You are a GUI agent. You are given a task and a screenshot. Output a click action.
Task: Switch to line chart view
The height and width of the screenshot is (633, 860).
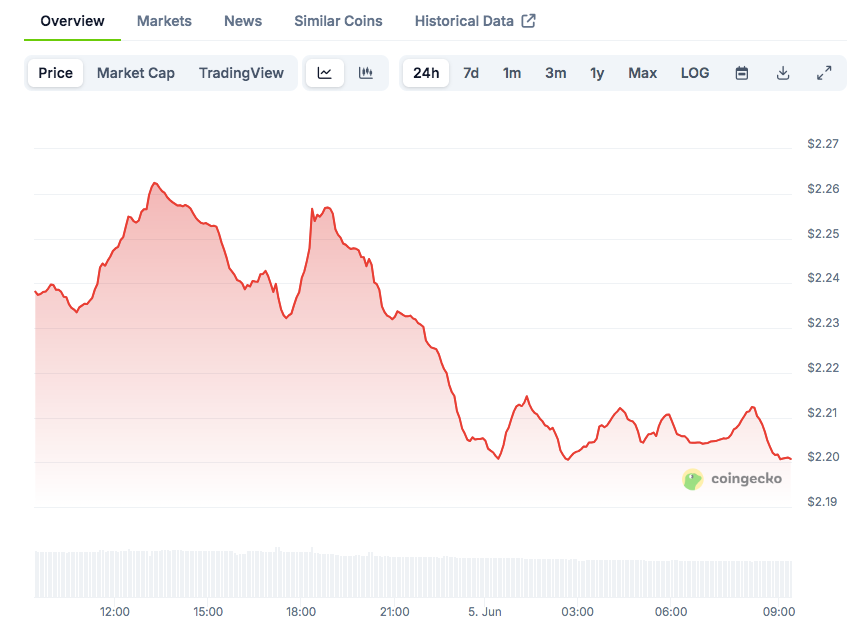click(325, 73)
